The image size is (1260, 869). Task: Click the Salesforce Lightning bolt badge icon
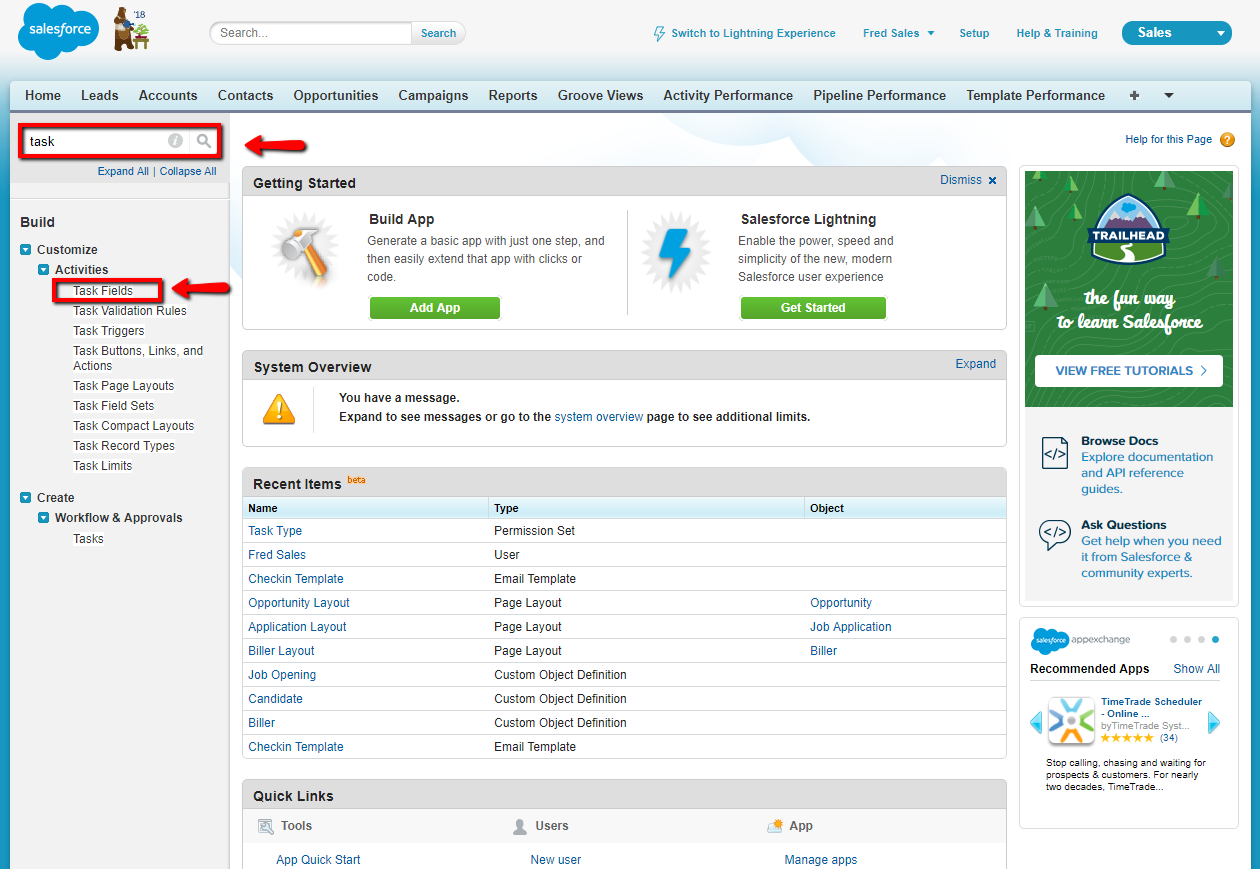click(677, 253)
